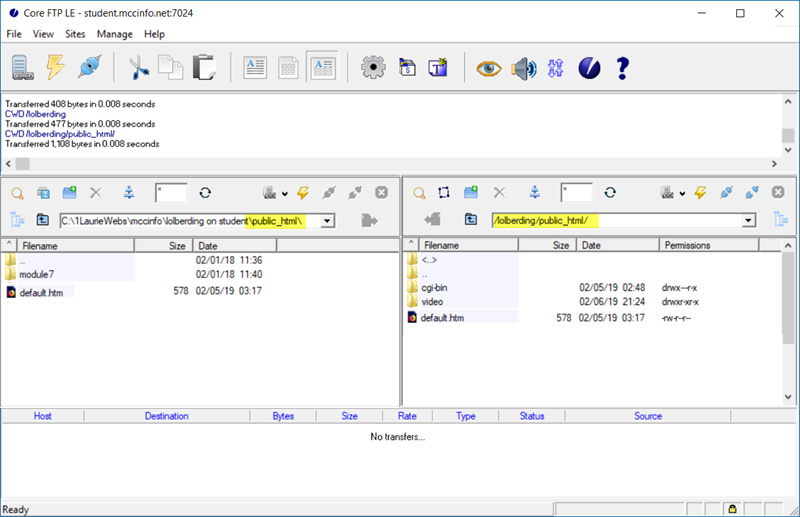Image resolution: width=800 pixels, height=517 pixels.
Task: Refresh the remote pane listing
Action: tap(610, 192)
